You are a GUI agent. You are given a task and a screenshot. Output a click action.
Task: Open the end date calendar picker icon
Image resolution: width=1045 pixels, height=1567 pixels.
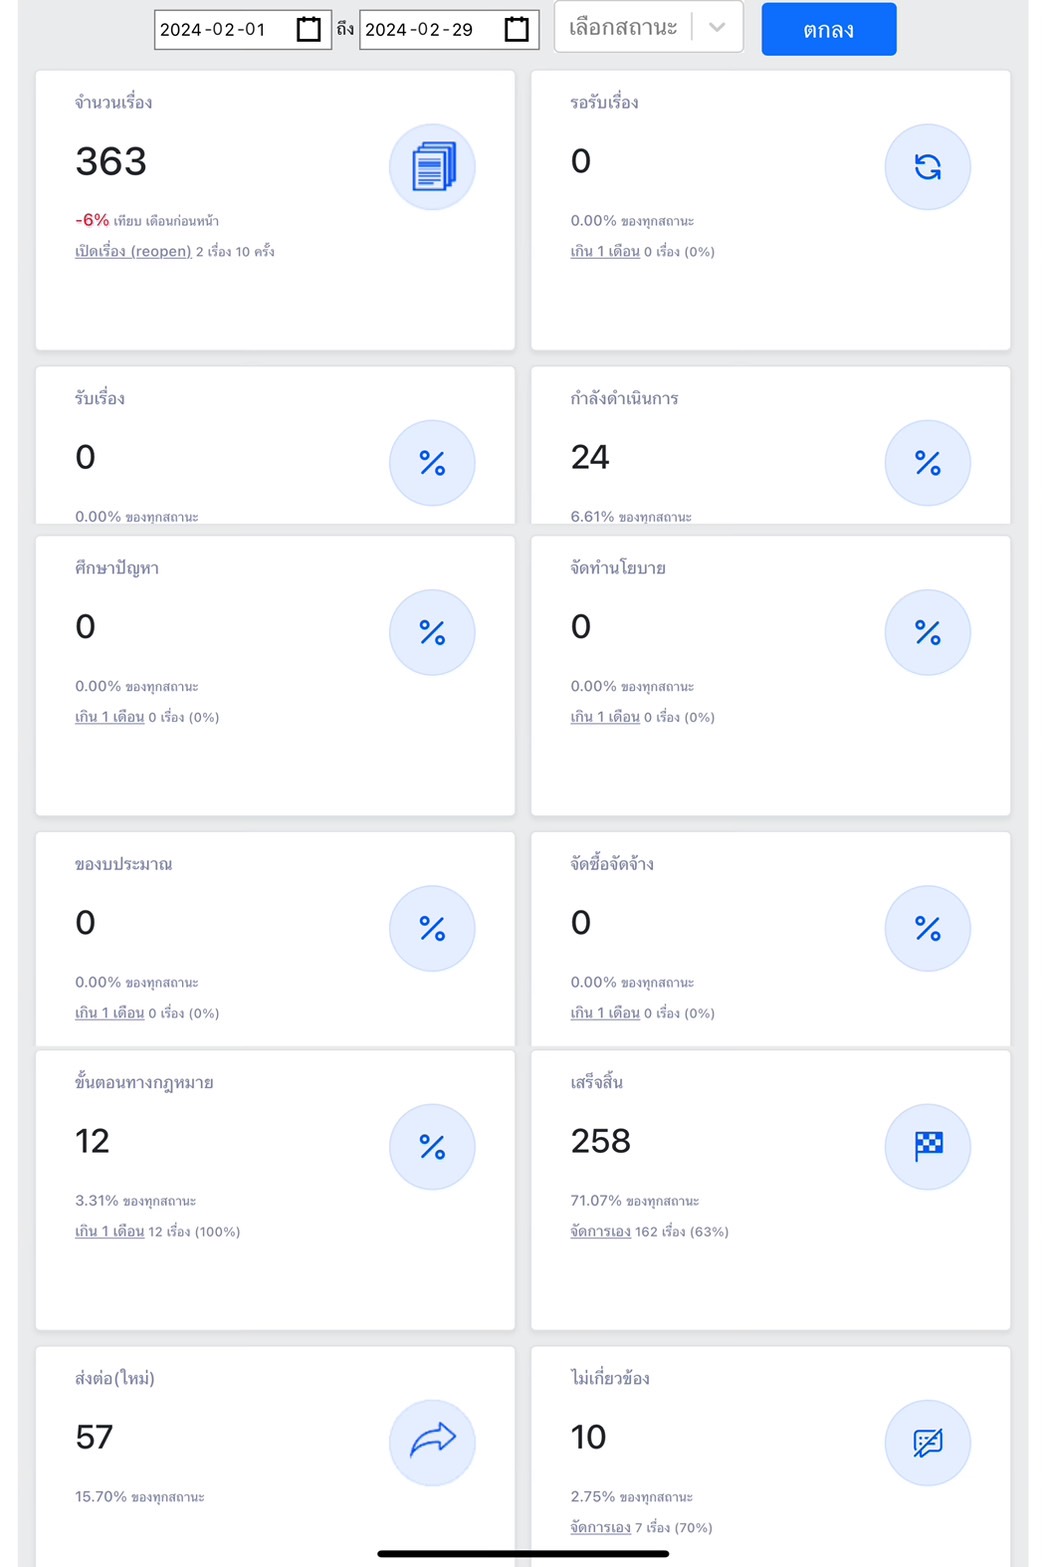[x=516, y=29]
